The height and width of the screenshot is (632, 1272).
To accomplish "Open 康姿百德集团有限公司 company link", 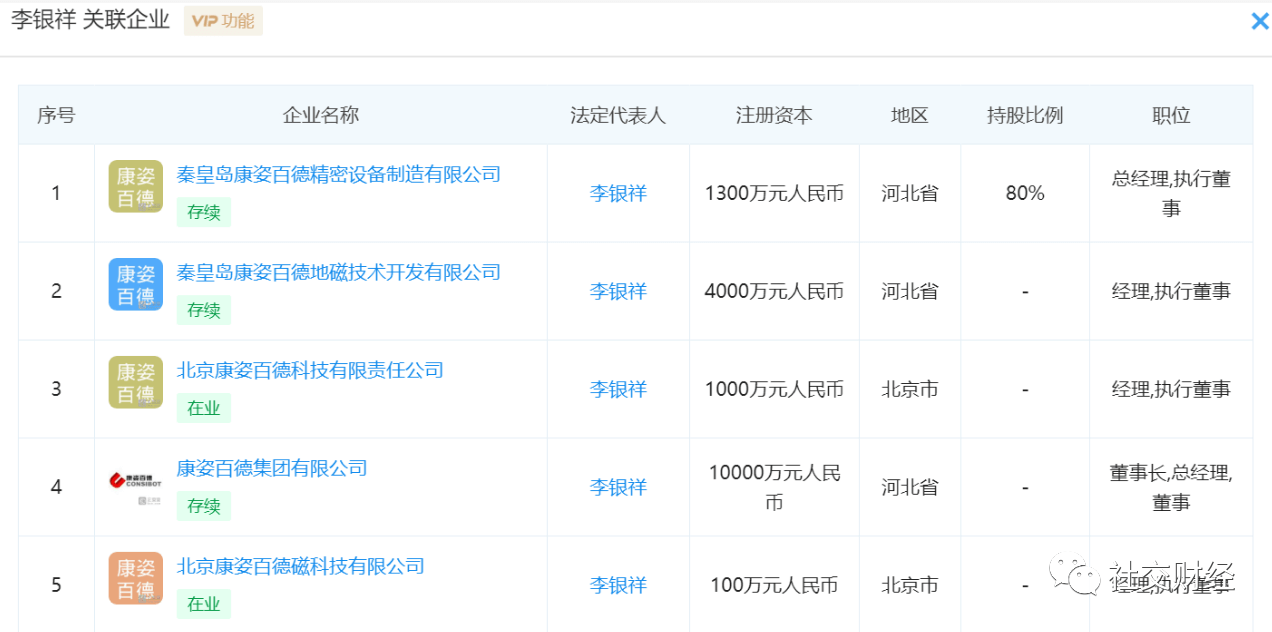I will click(272, 469).
